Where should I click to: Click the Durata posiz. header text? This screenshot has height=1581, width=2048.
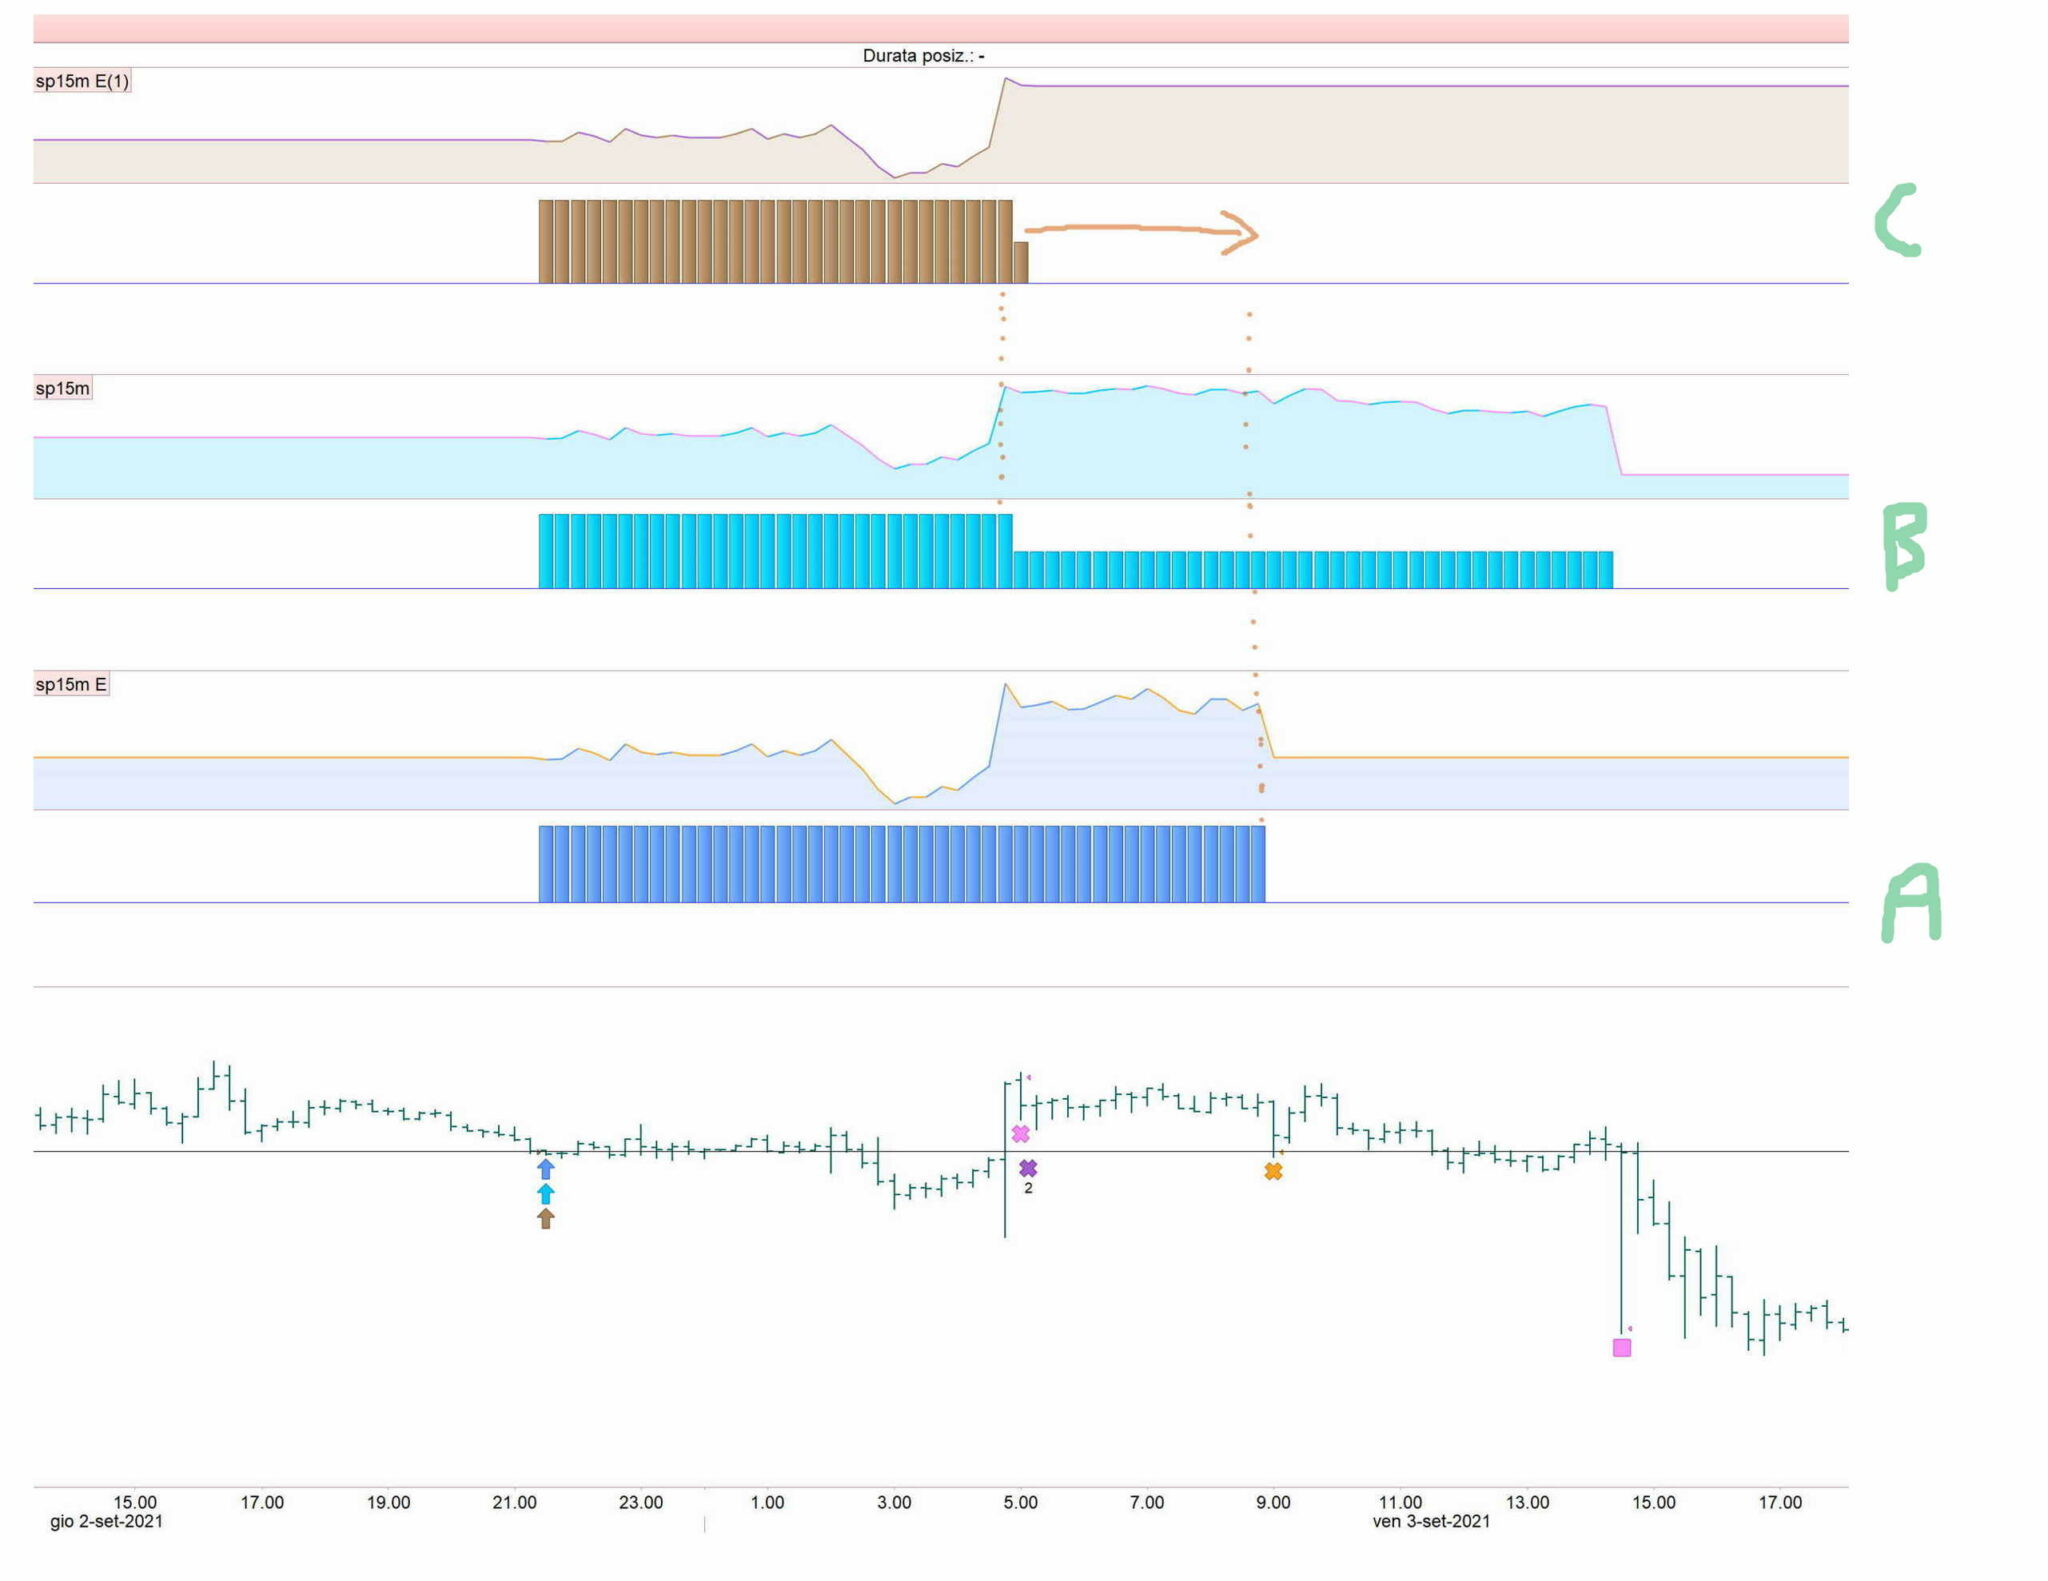tap(923, 56)
